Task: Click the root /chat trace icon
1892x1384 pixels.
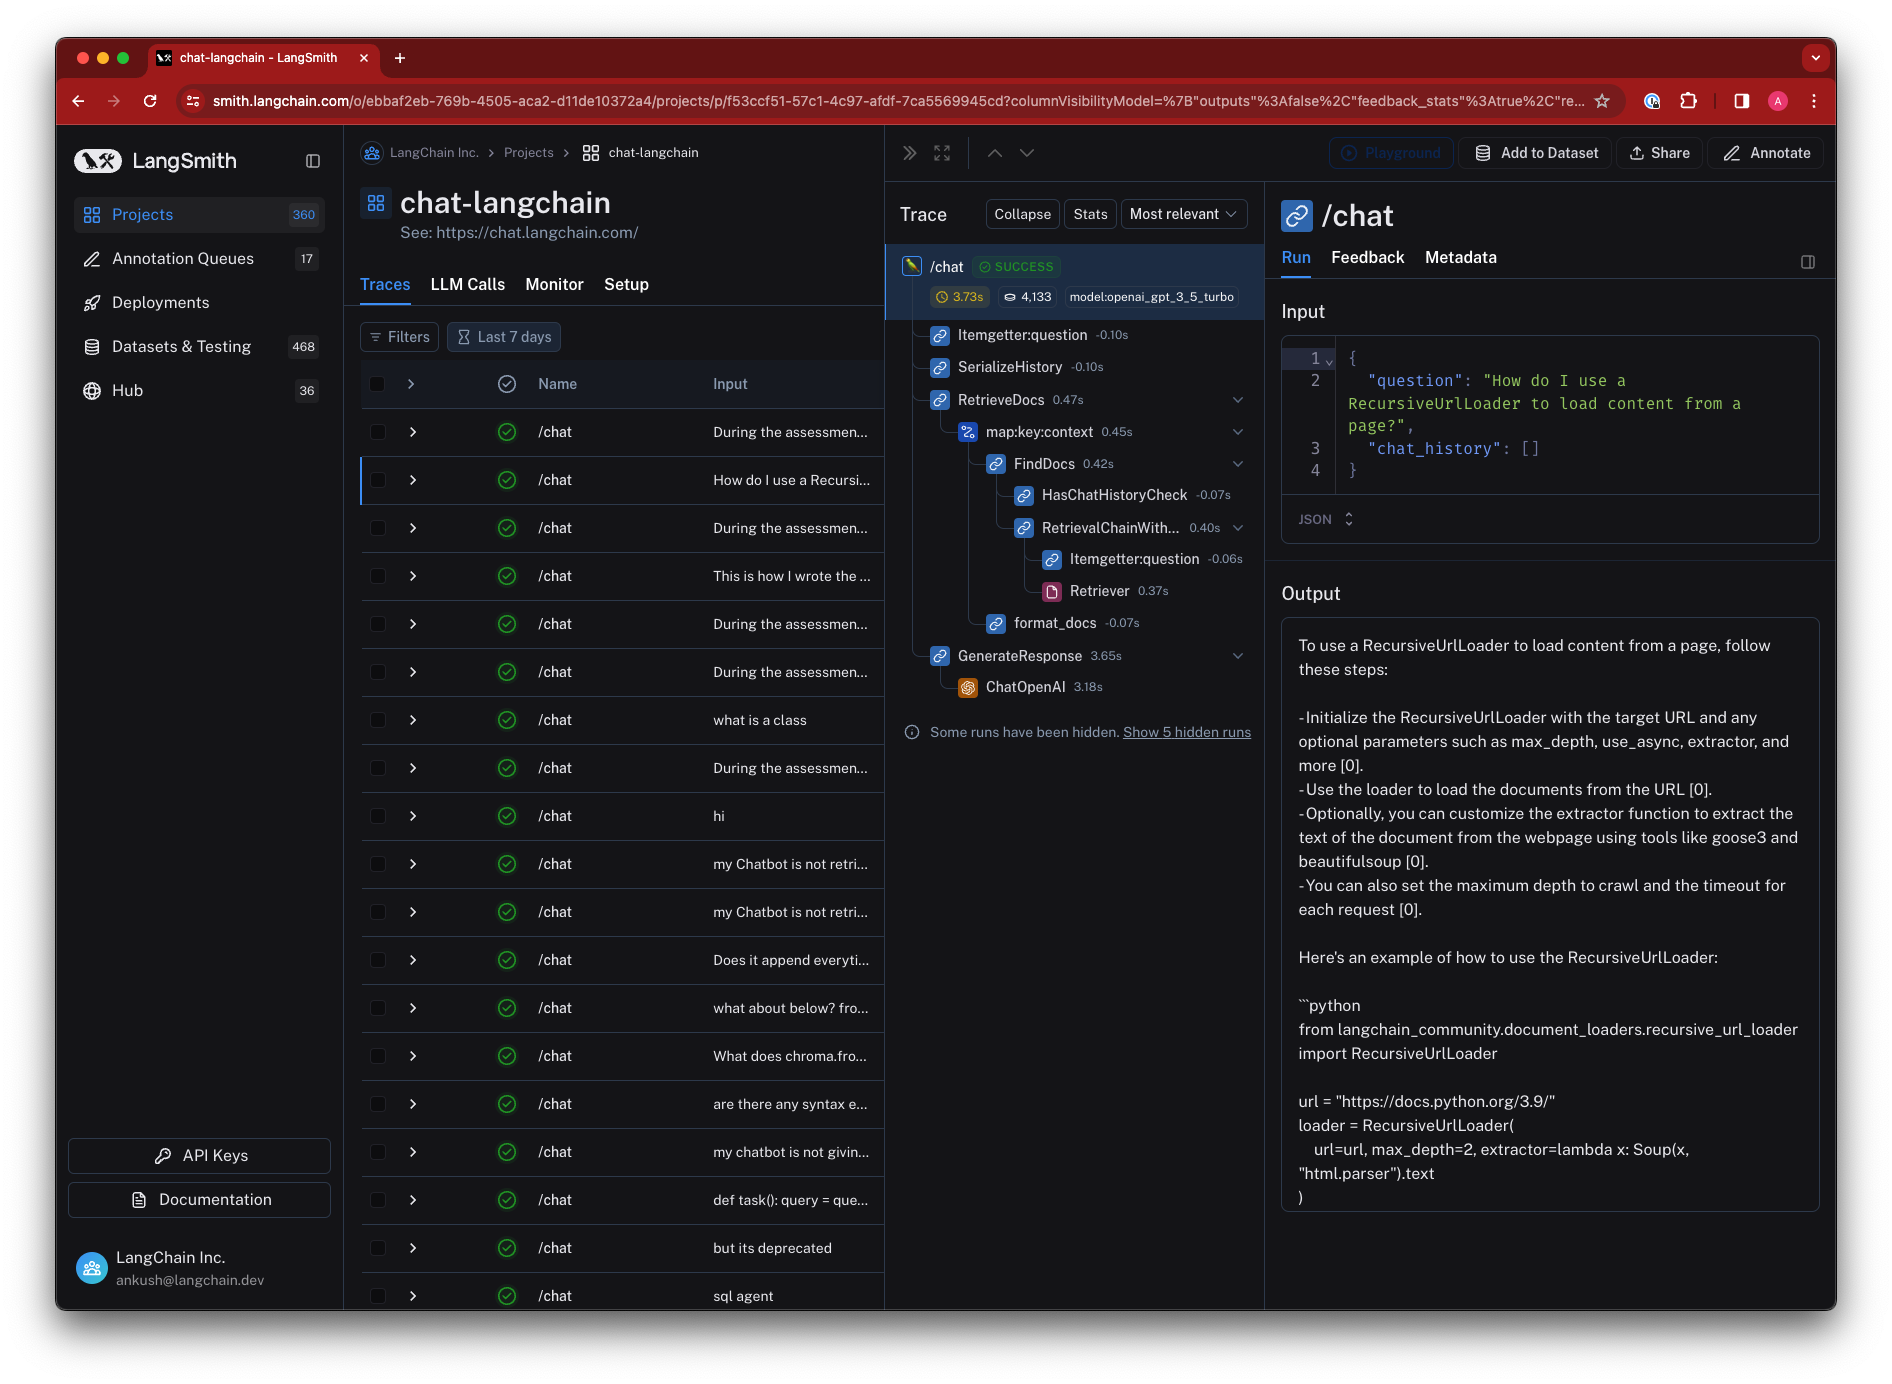Action: click(x=912, y=266)
